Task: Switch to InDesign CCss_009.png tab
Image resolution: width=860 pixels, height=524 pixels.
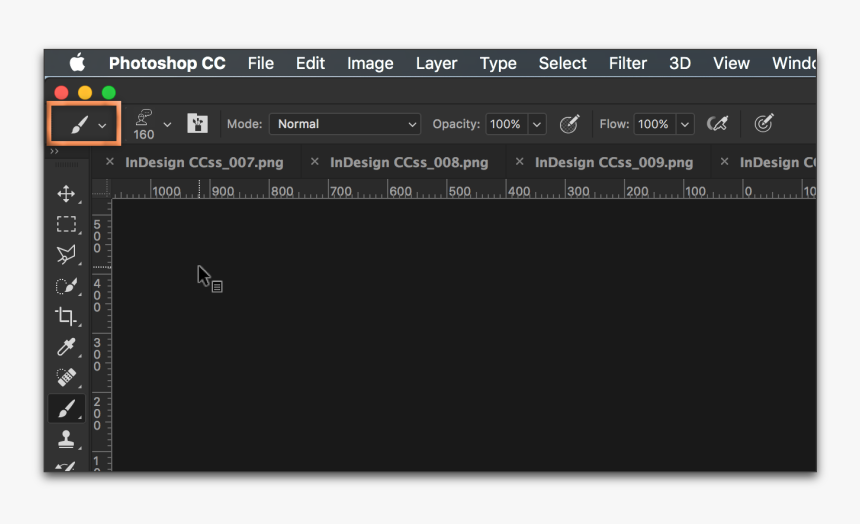Action: [x=614, y=162]
